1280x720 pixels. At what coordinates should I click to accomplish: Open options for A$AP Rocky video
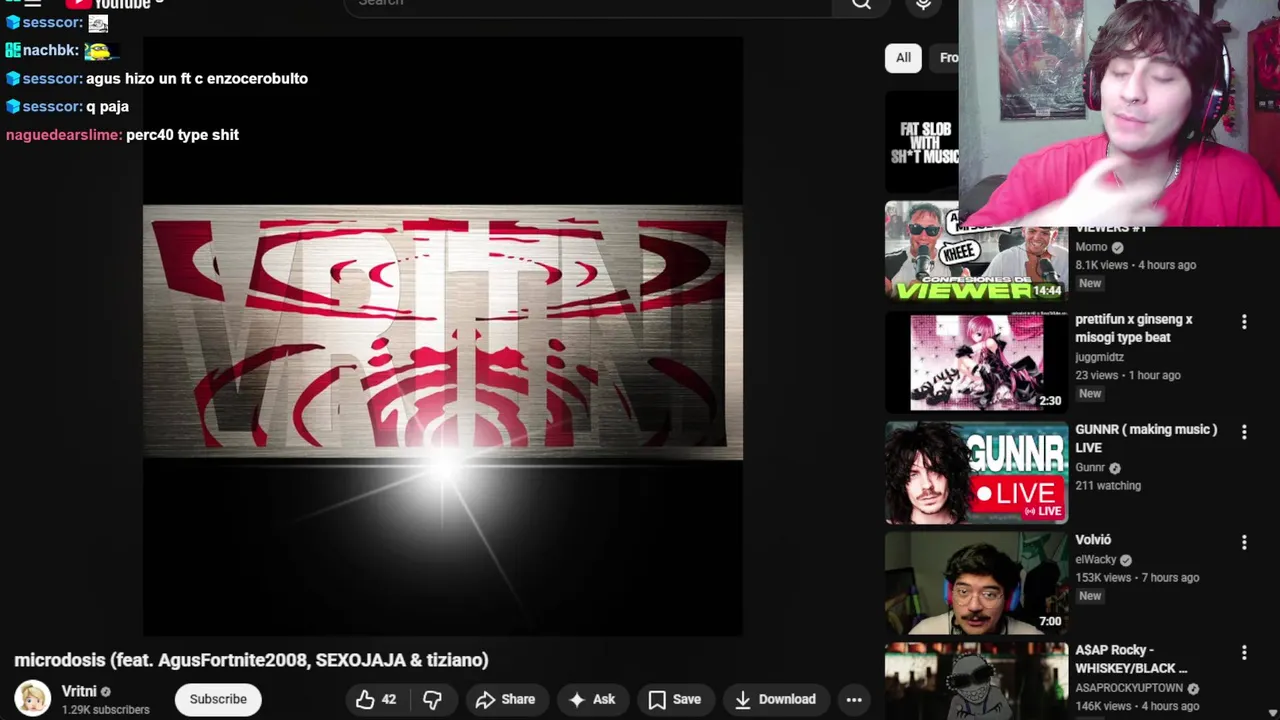coord(1244,652)
